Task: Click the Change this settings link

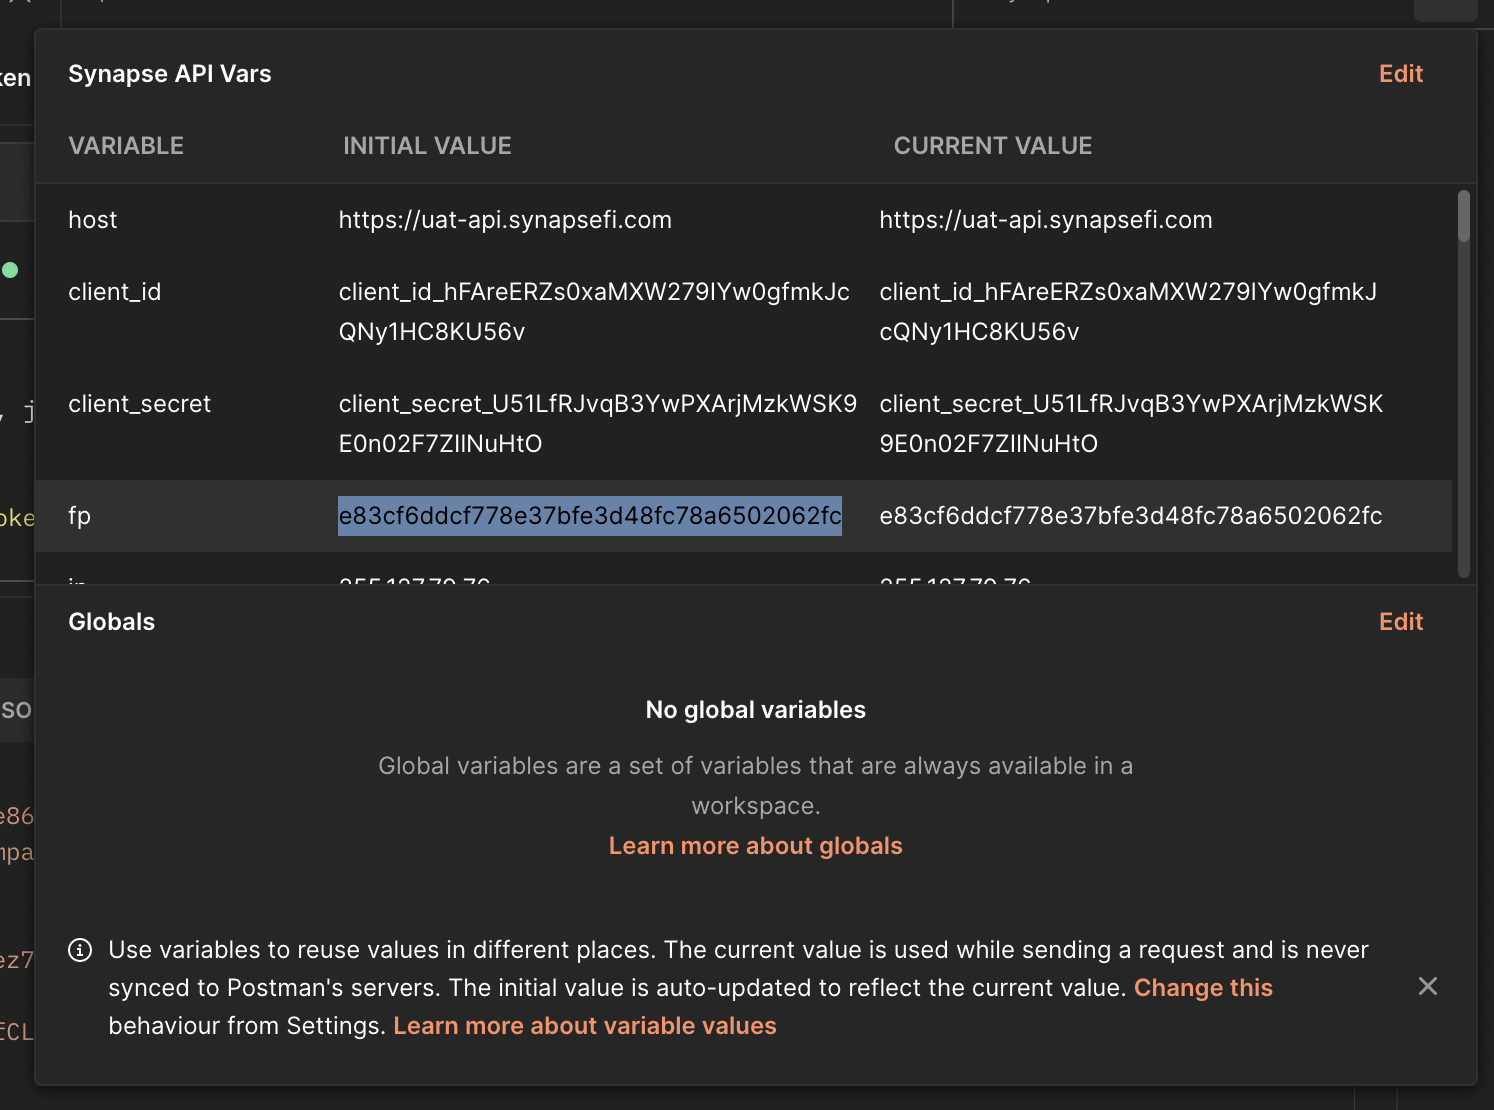Action: pos(1203,988)
